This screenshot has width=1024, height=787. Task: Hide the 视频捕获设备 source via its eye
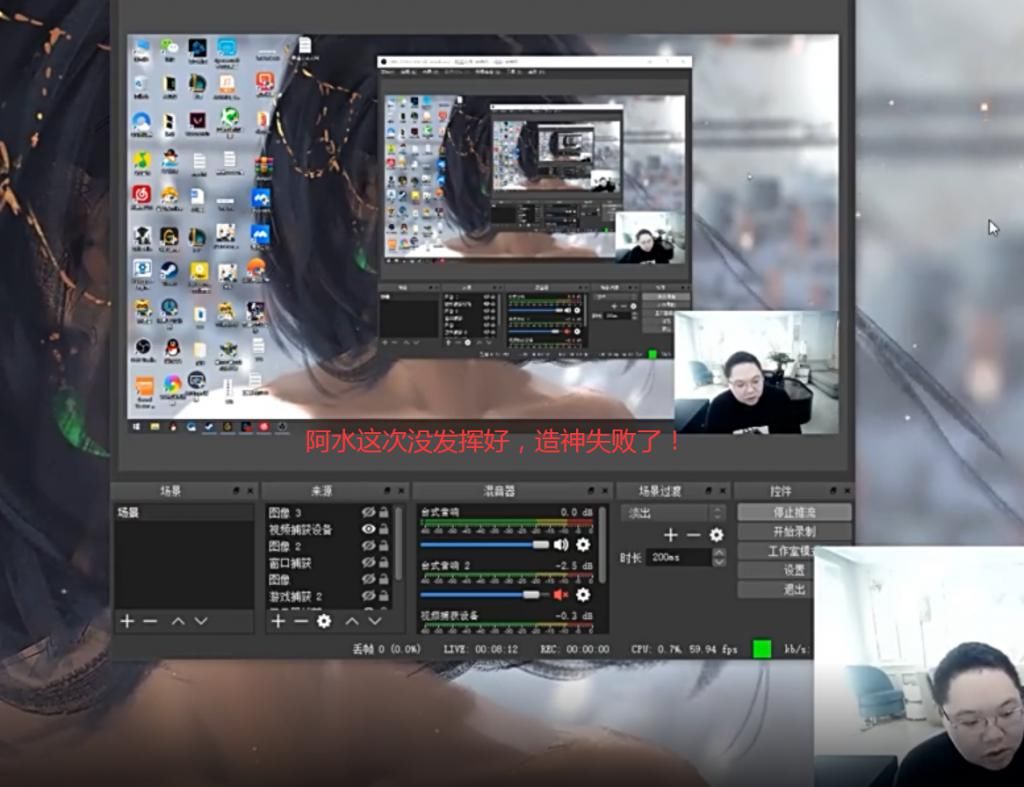click(x=368, y=529)
